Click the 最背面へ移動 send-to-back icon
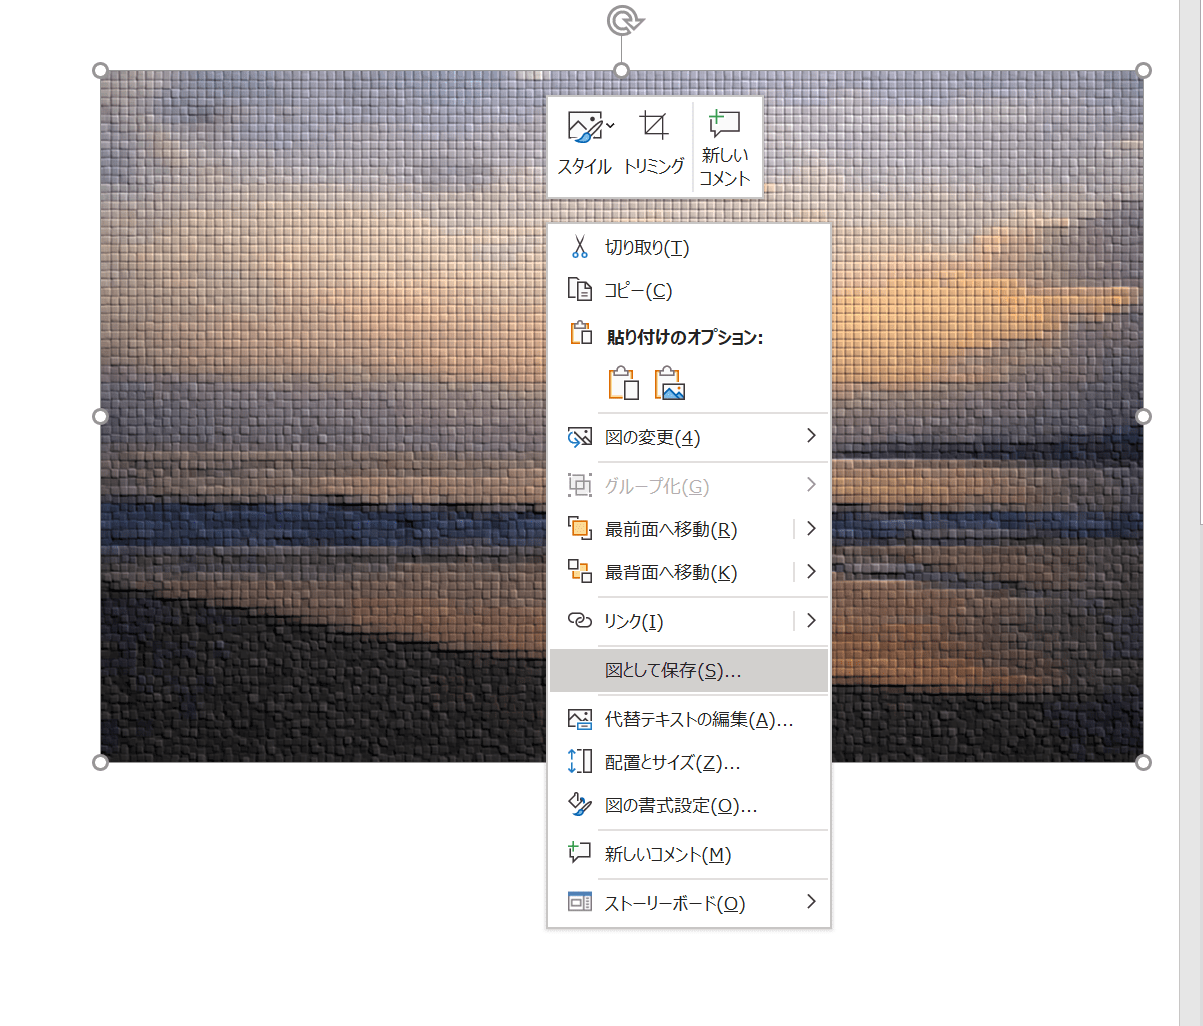 click(580, 571)
